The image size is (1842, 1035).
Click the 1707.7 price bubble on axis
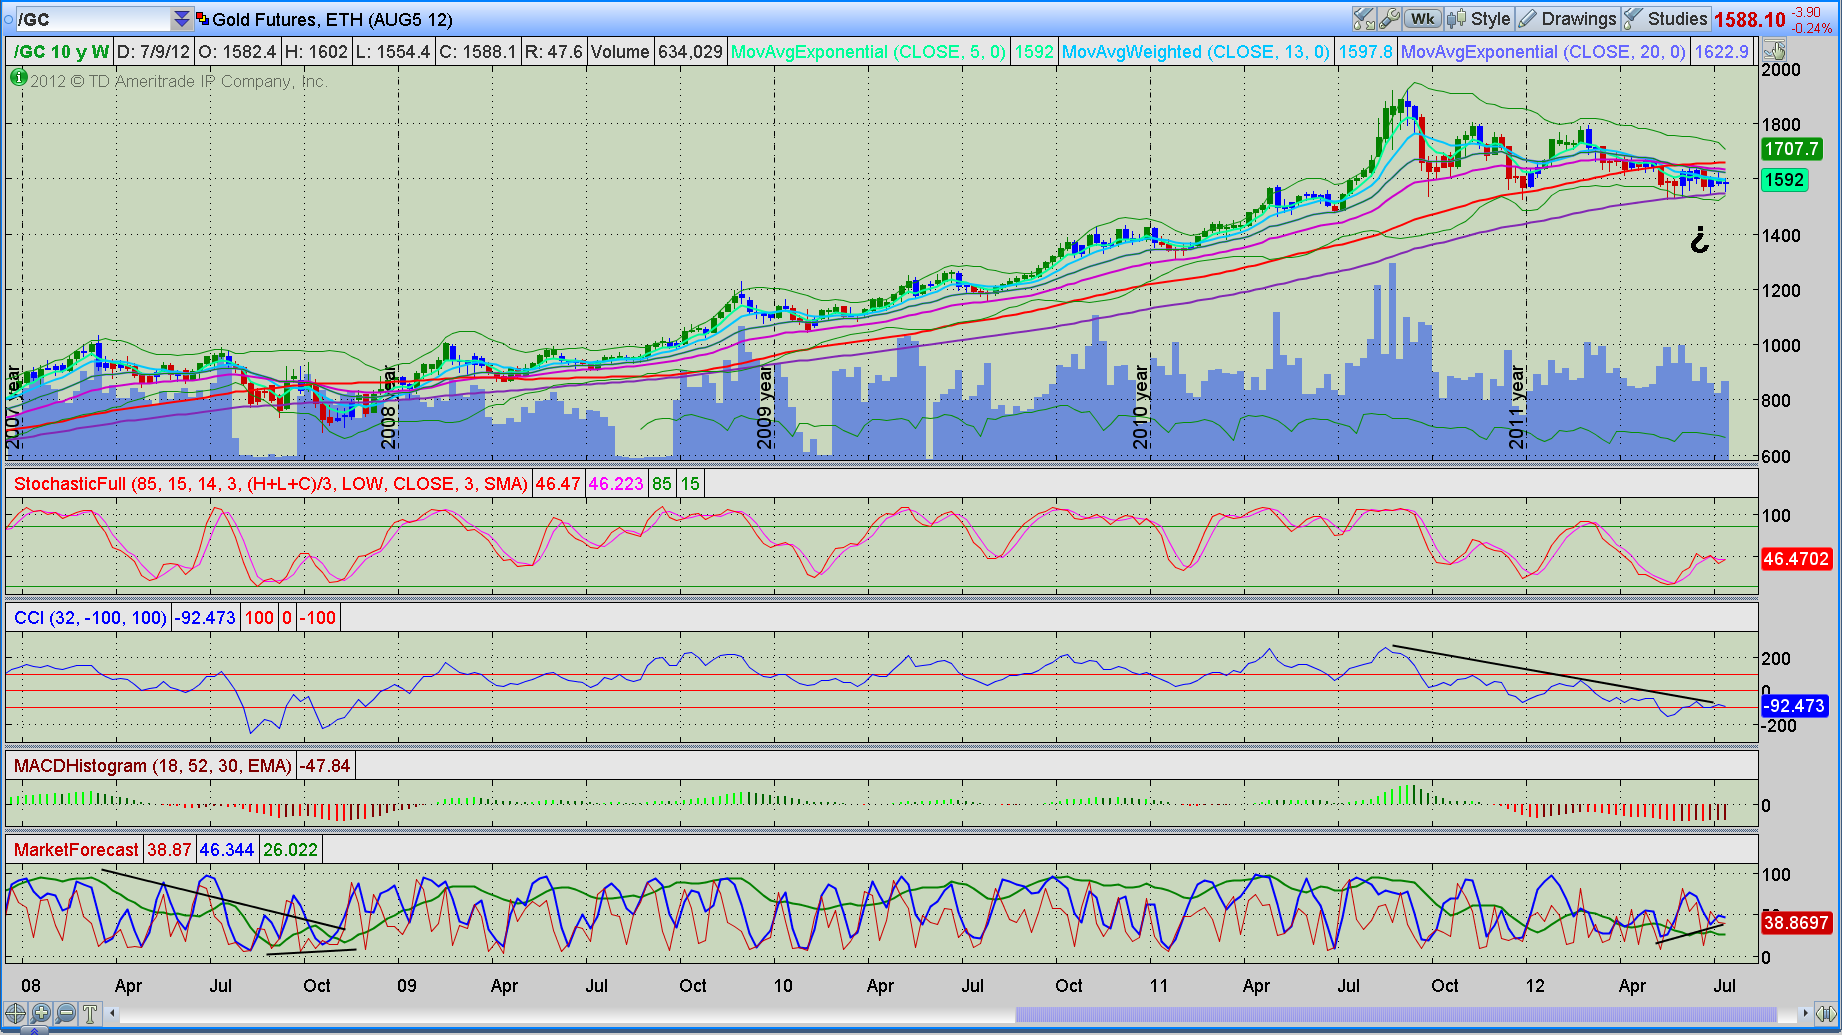(1791, 149)
